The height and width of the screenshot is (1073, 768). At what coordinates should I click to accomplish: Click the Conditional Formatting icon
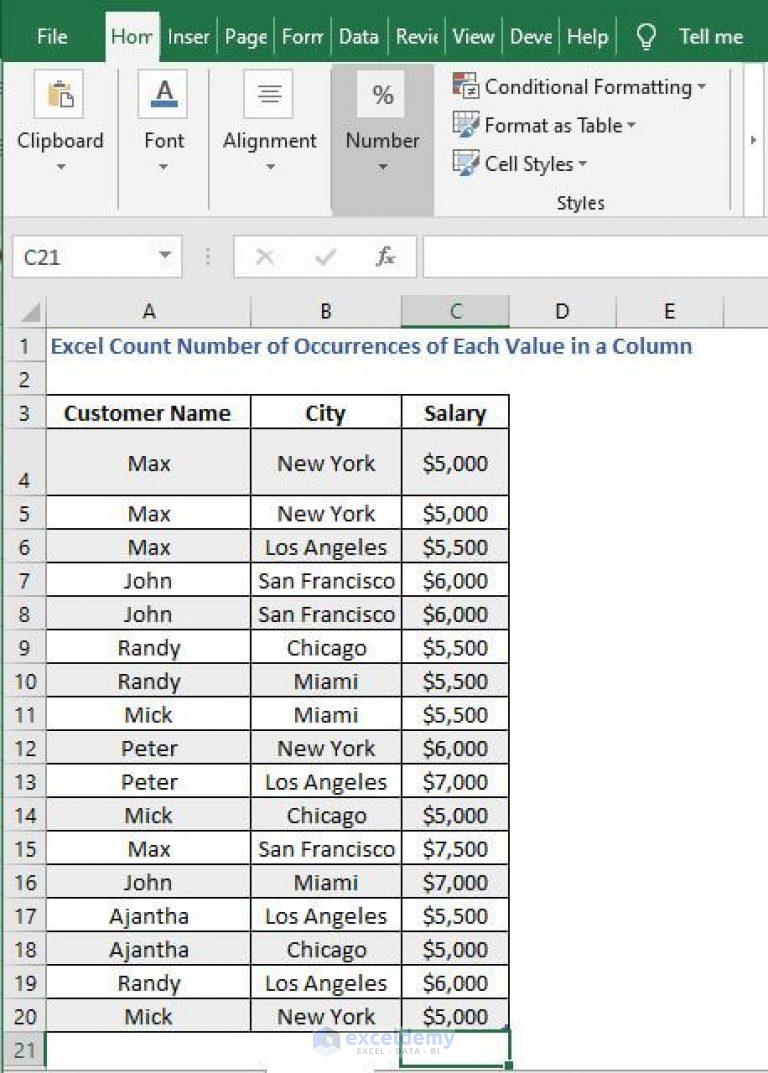coord(465,86)
